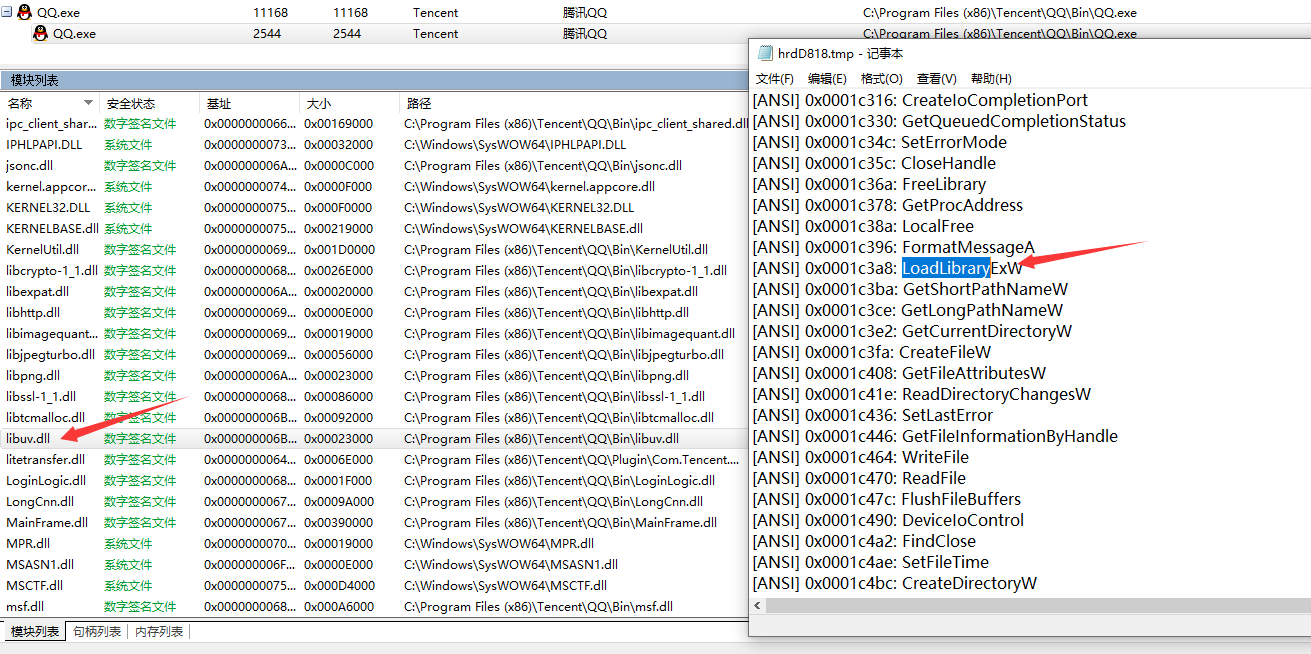Sort the module list by the 路径 column
1311x654 pixels.
tap(574, 103)
